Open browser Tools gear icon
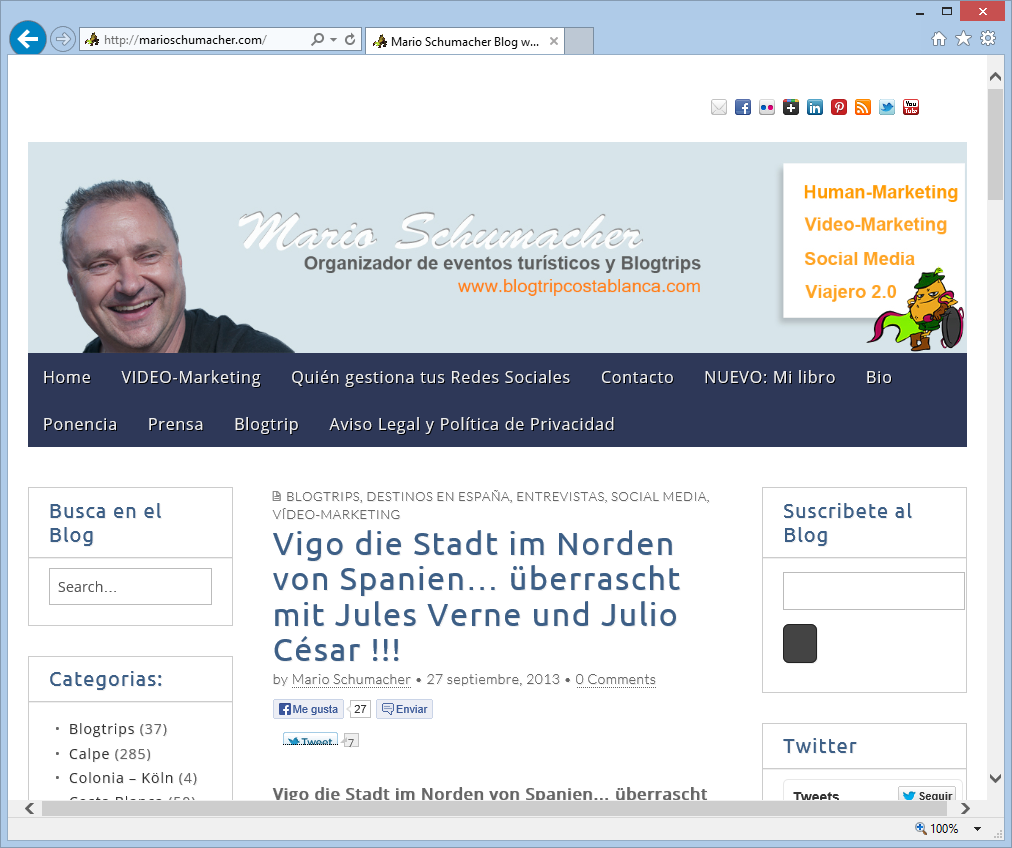Image resolution: width=1012 pixels, height=848 pixels. pyautogui.click(x=988, y=39)
